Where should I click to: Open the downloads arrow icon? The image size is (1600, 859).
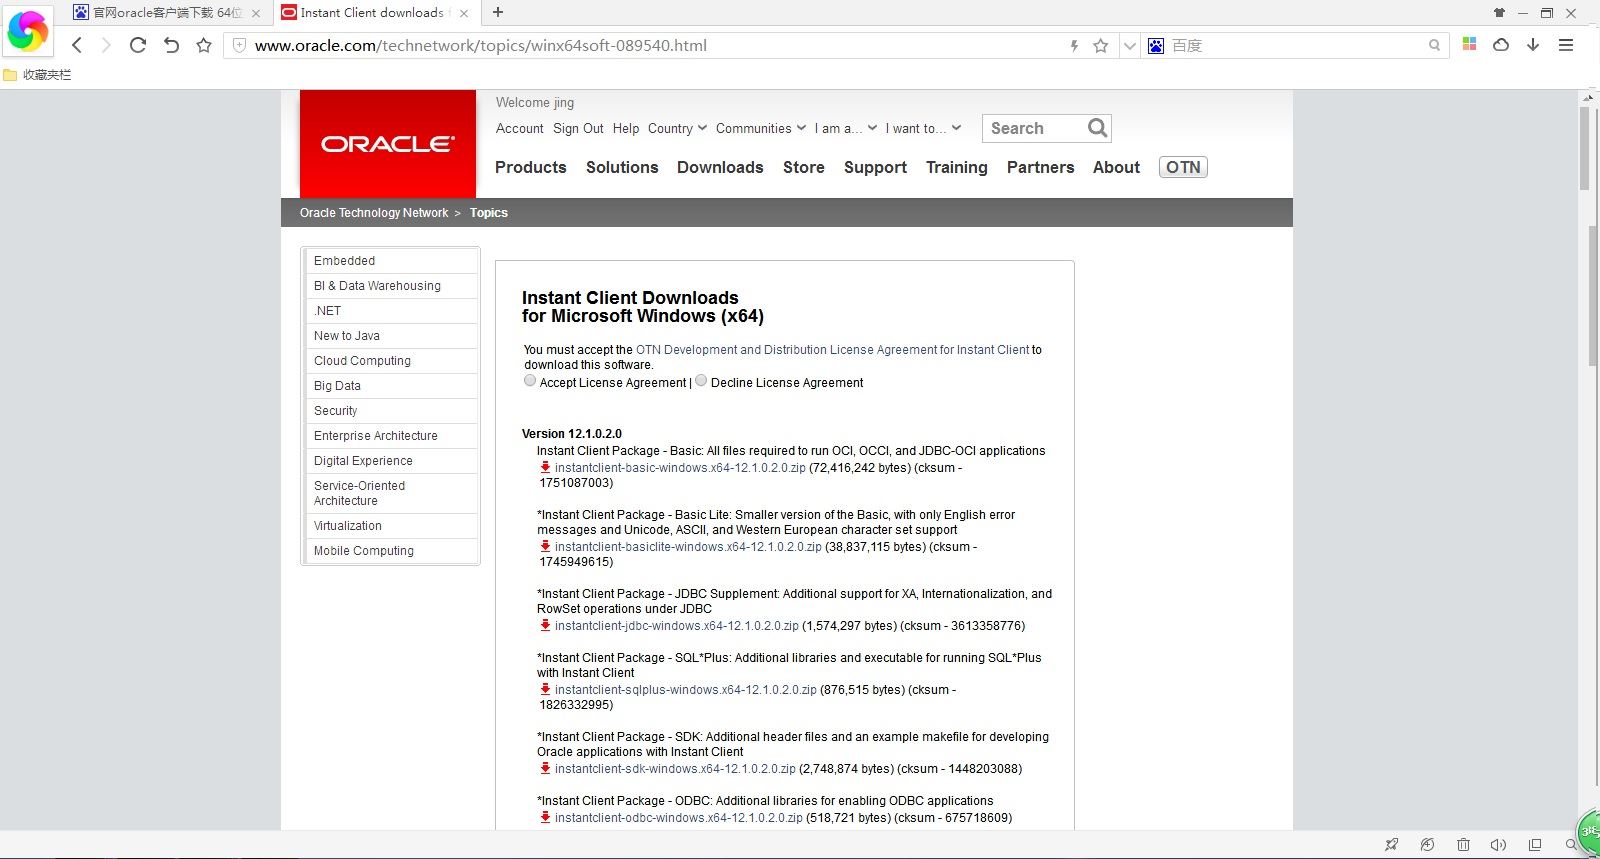coord(1533,45)
